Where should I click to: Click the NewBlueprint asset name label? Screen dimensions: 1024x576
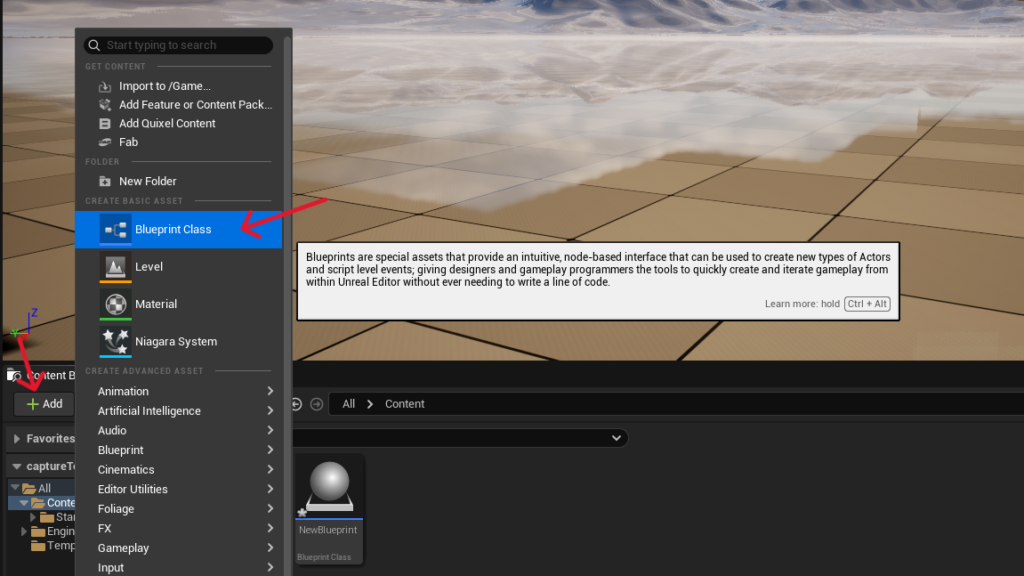tap(328, 530)
